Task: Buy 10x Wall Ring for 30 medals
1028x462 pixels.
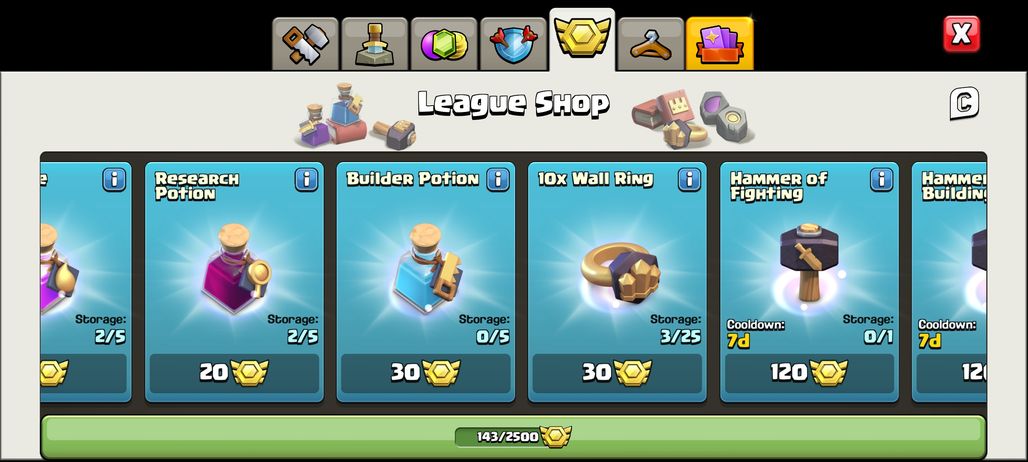Action: [x=617, y=373]
